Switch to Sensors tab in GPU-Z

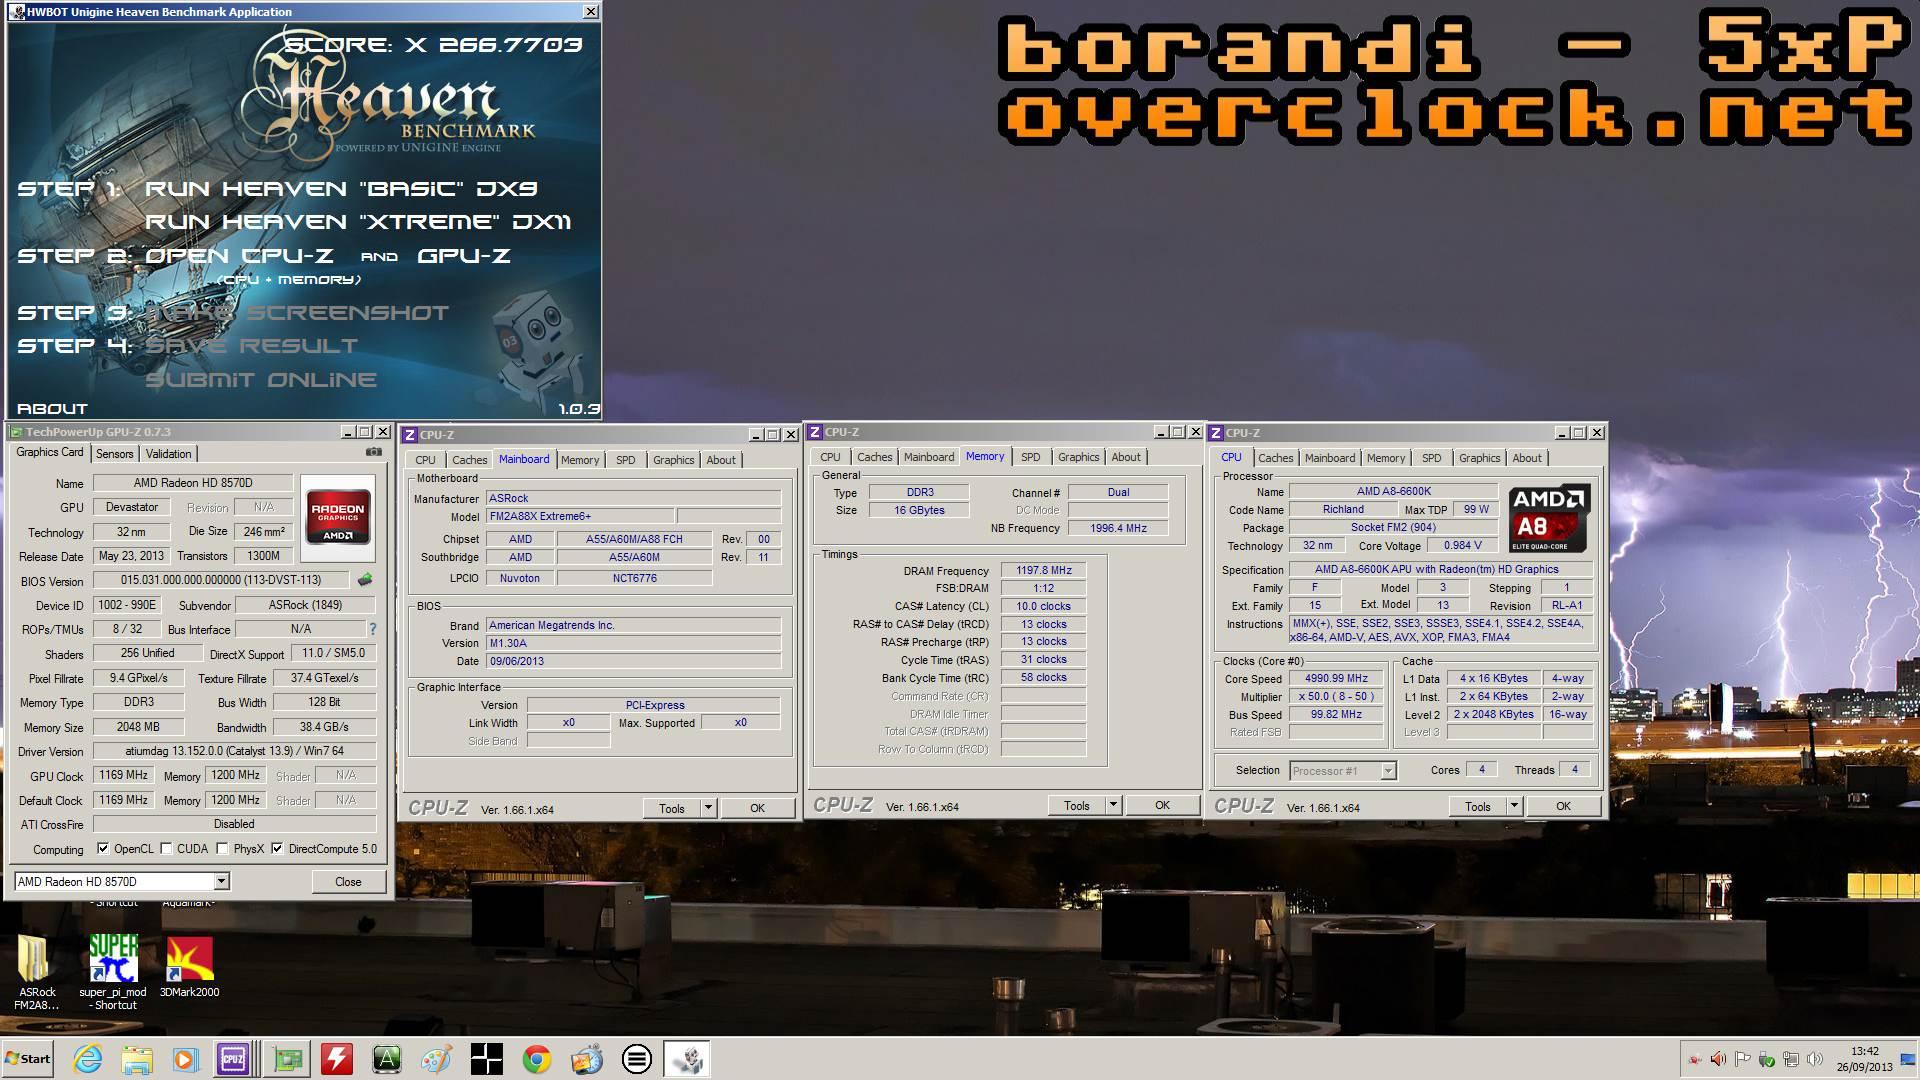tap(114, 453)
